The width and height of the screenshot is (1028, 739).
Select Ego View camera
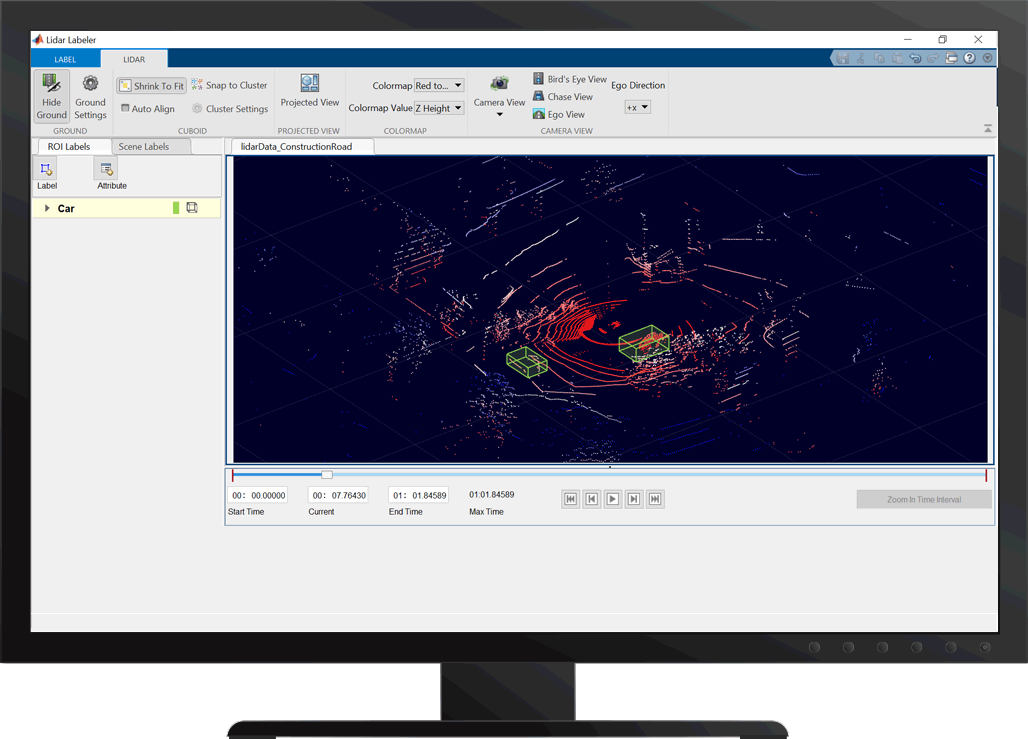pos(561,113)
